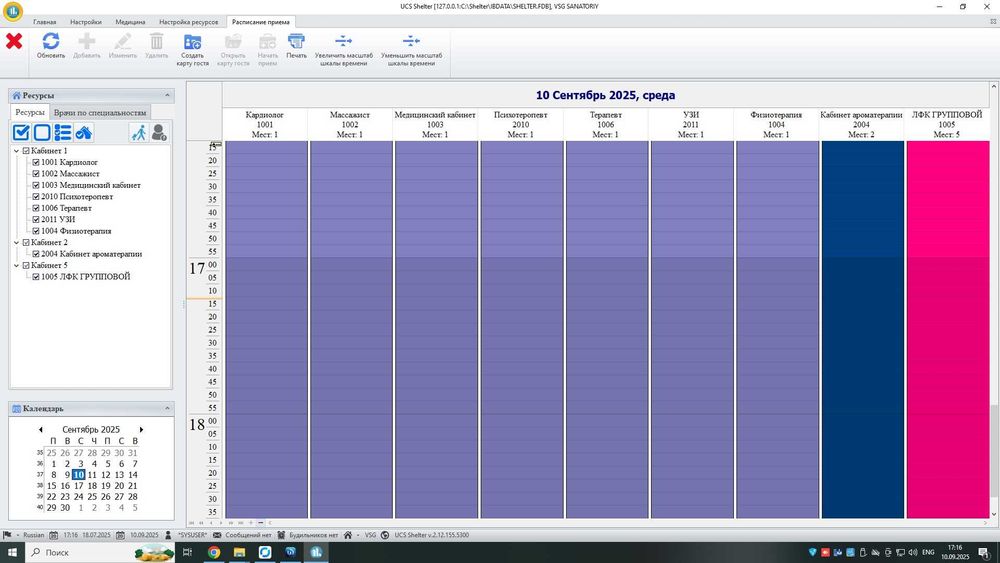Collapse the Ресурсы panel chevron
Image resolution: width=1000 pixels, height=563 pixels.
pyautogui.click(x=167, y=95)
